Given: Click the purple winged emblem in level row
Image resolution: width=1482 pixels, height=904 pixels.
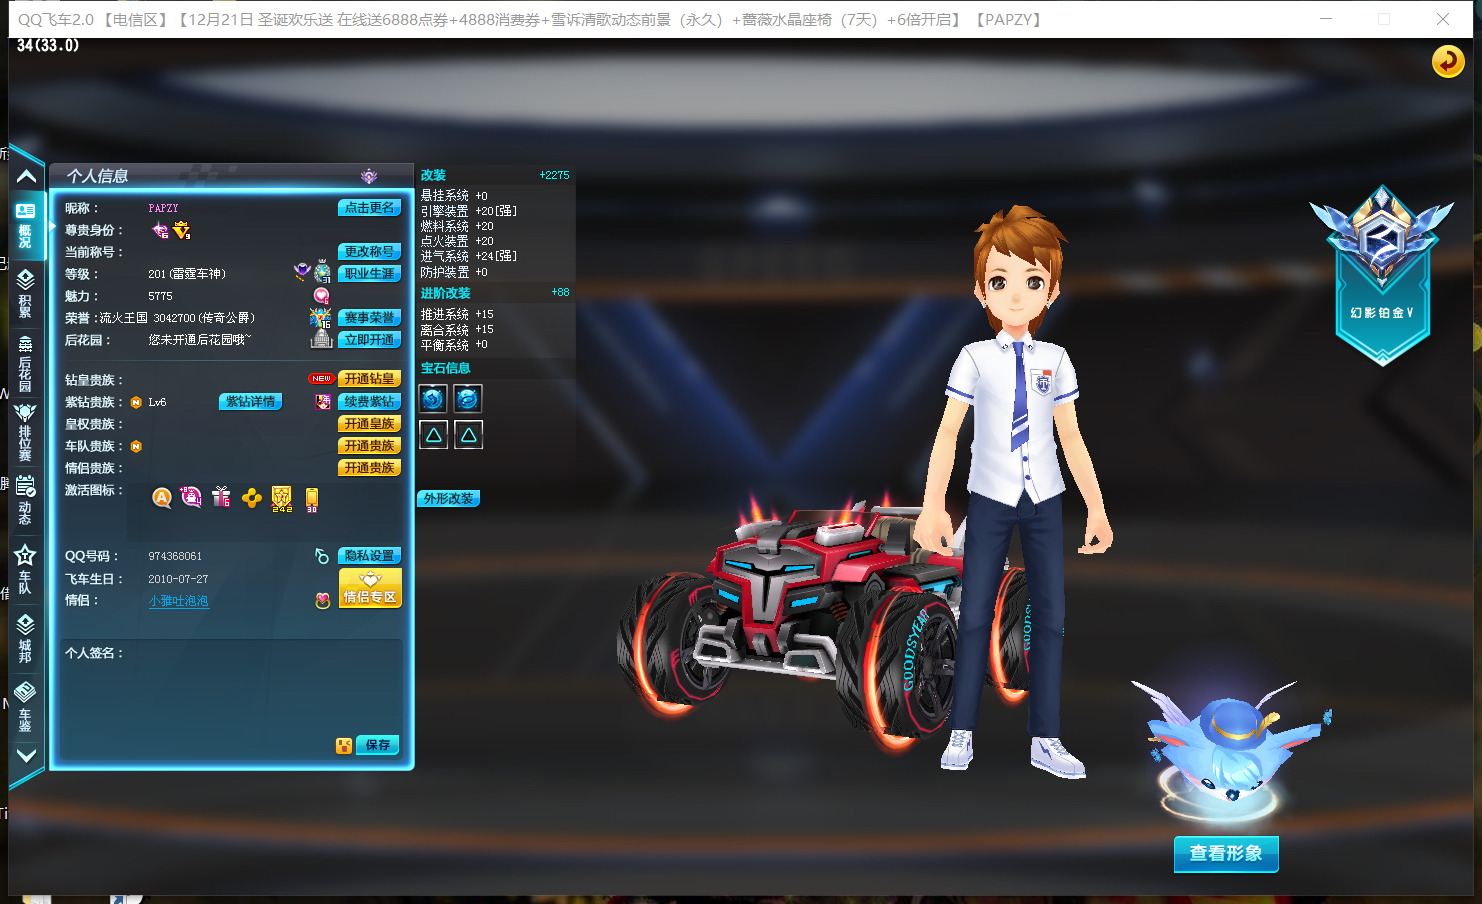Looking at the screenshot, I should coord(301,271).
